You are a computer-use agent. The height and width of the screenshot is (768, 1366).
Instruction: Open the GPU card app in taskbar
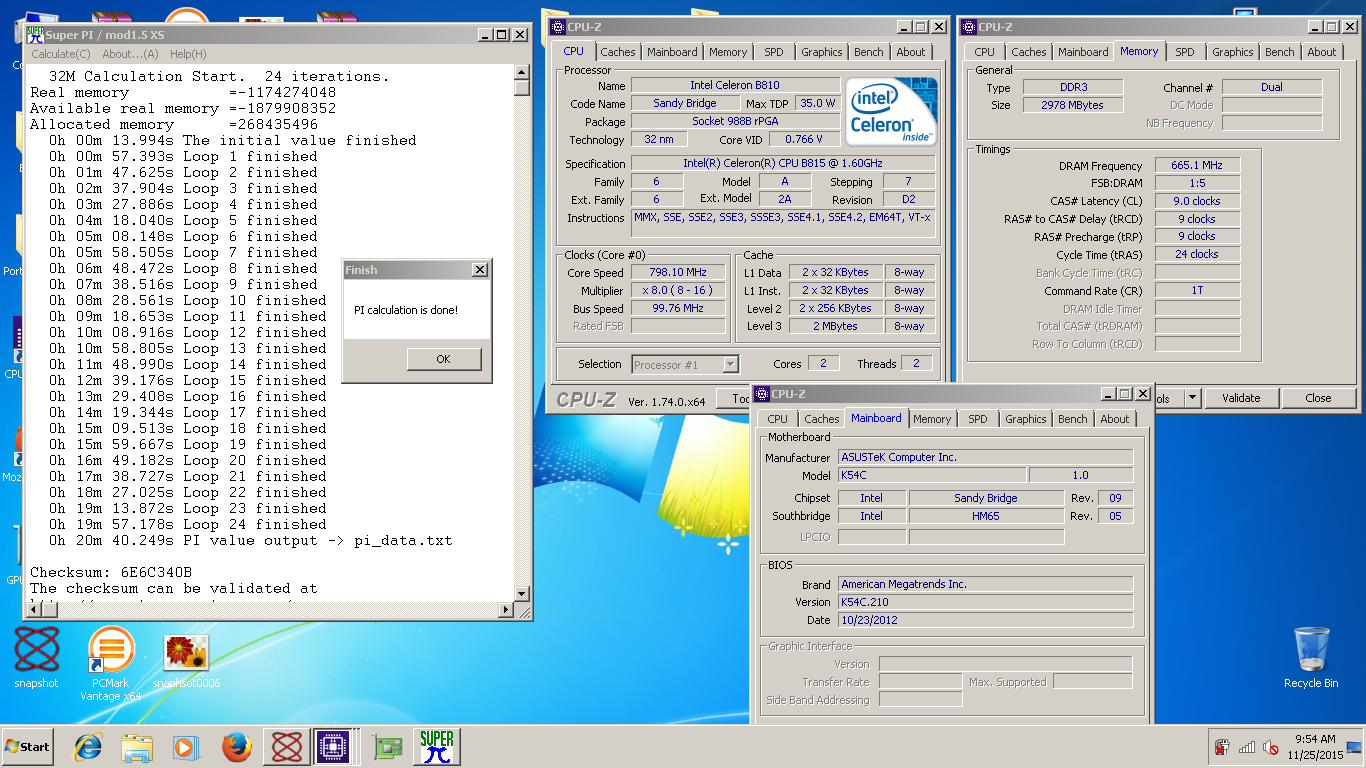pyautogui.click(x=387, y=747)
